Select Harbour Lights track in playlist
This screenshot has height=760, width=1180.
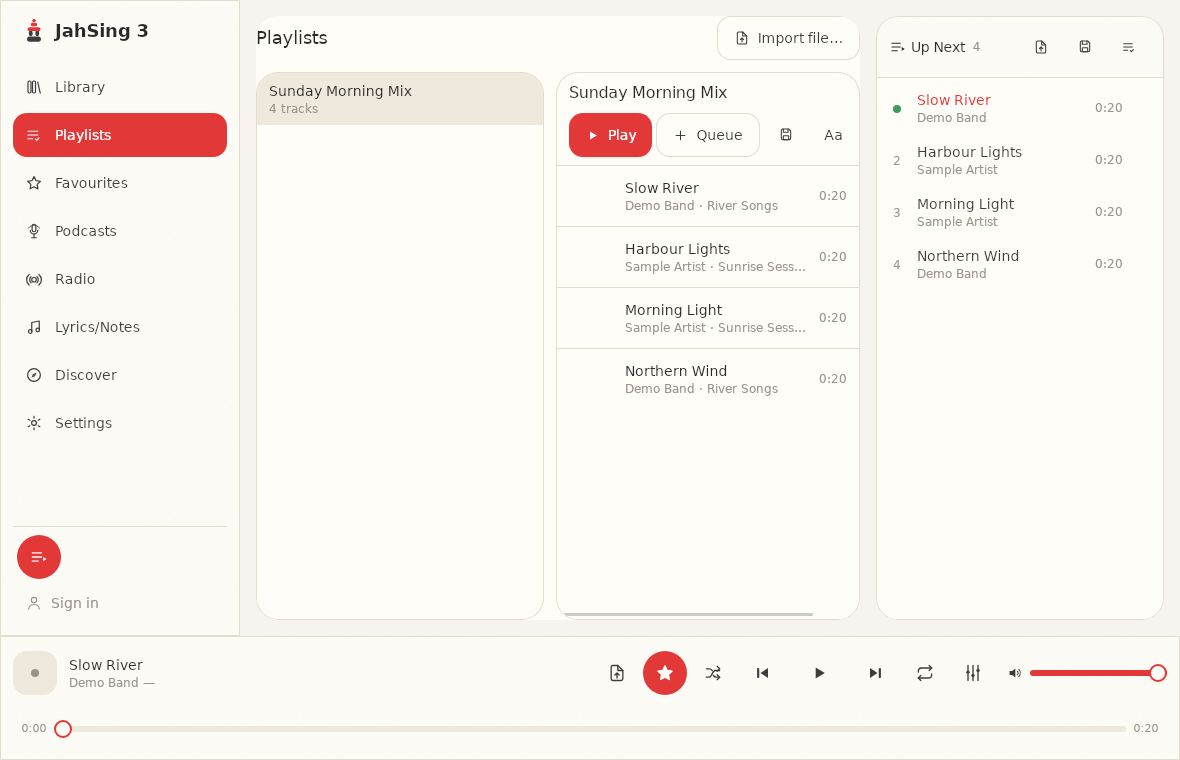tap(707, 257)
